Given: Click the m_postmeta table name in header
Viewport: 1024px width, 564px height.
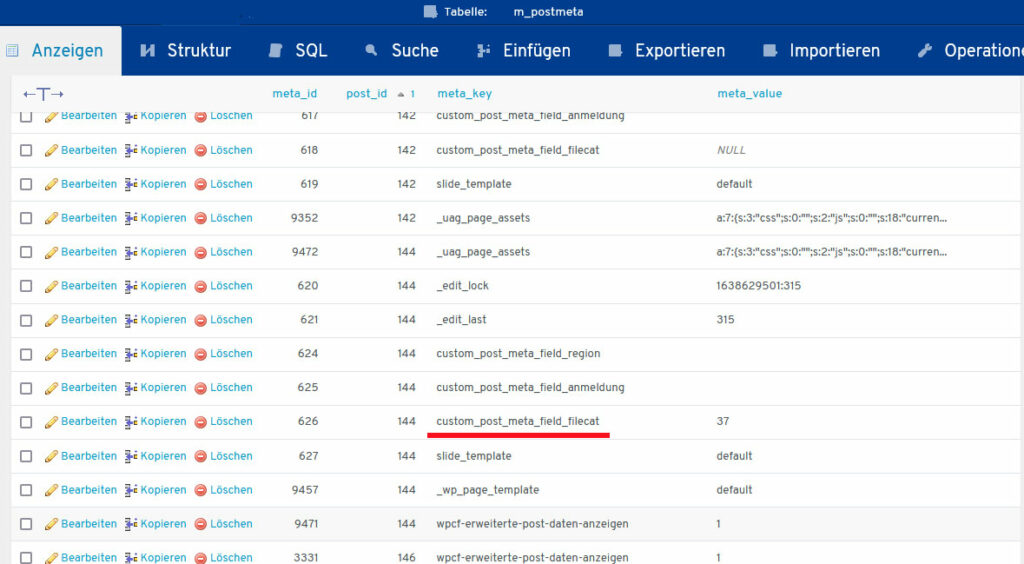Looking at the screenshot, I should pos(548,12).
